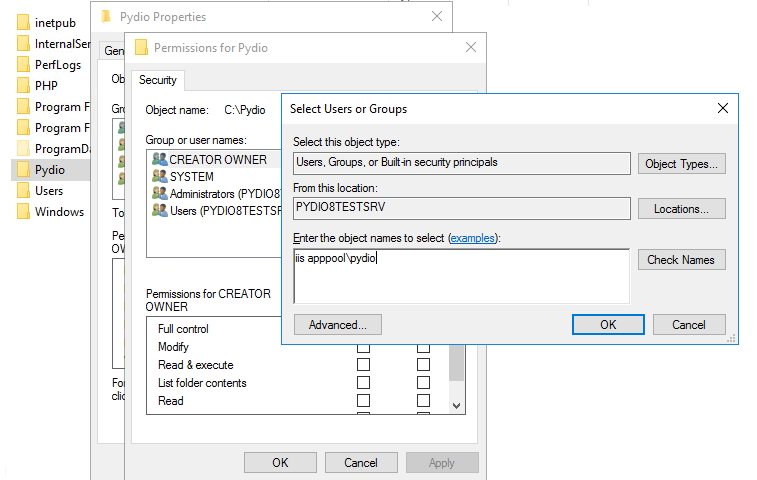
Task: Click Cancel in Permissions for Pydio
Action: coord(361,463)
